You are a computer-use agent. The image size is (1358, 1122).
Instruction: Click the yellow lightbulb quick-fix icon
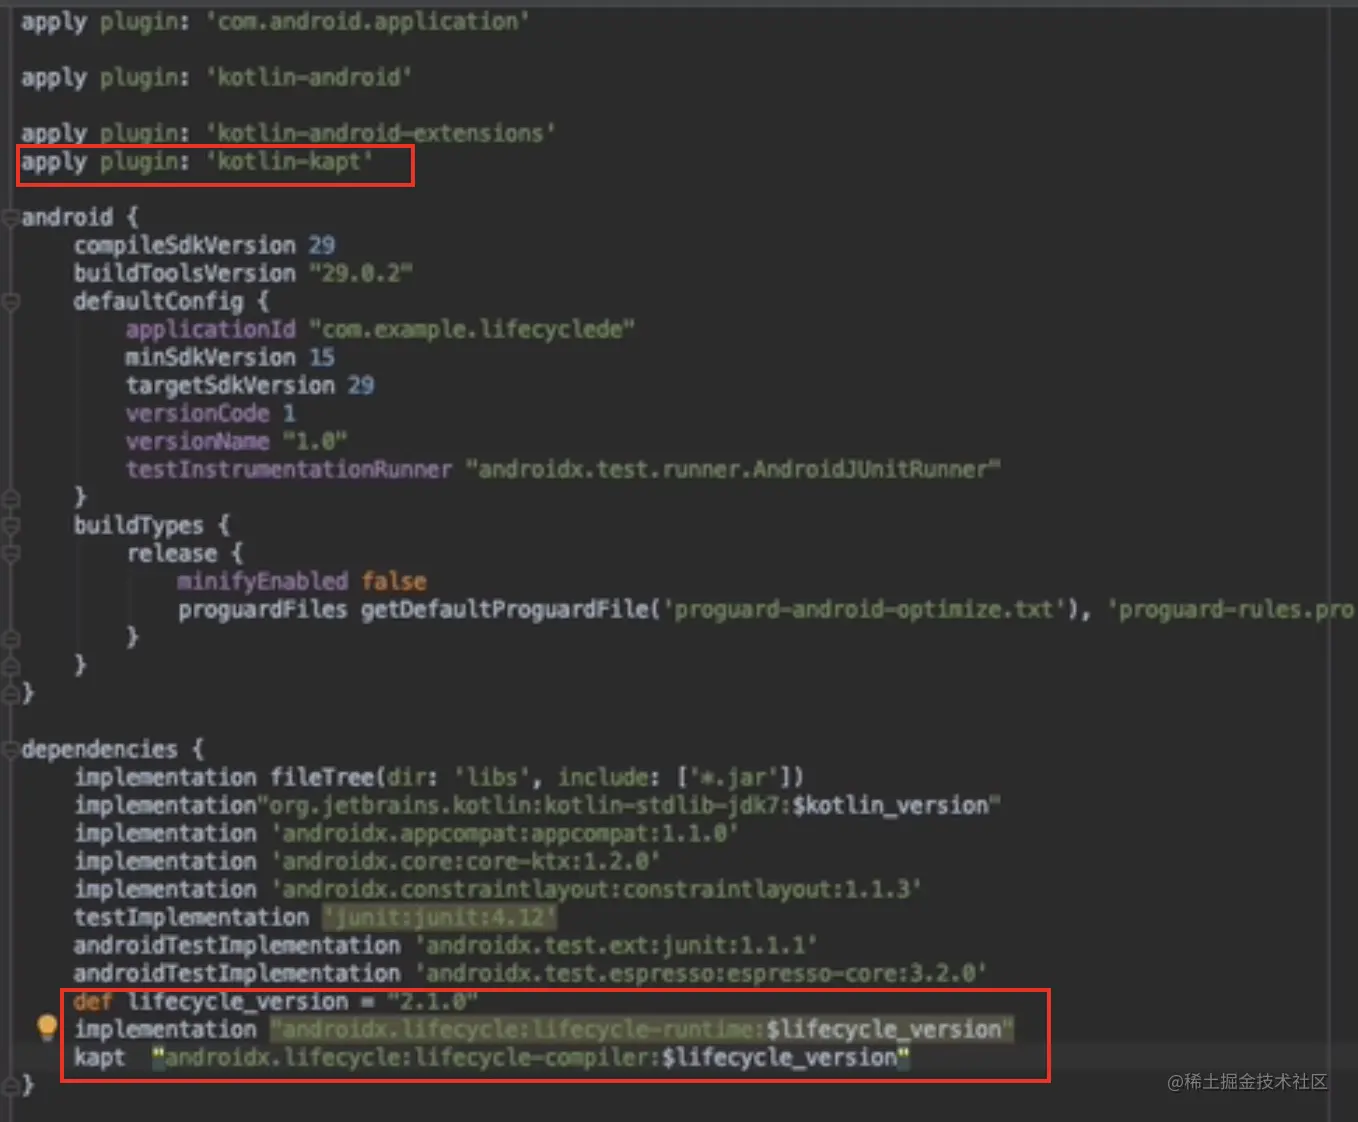tap(46, 1027)
